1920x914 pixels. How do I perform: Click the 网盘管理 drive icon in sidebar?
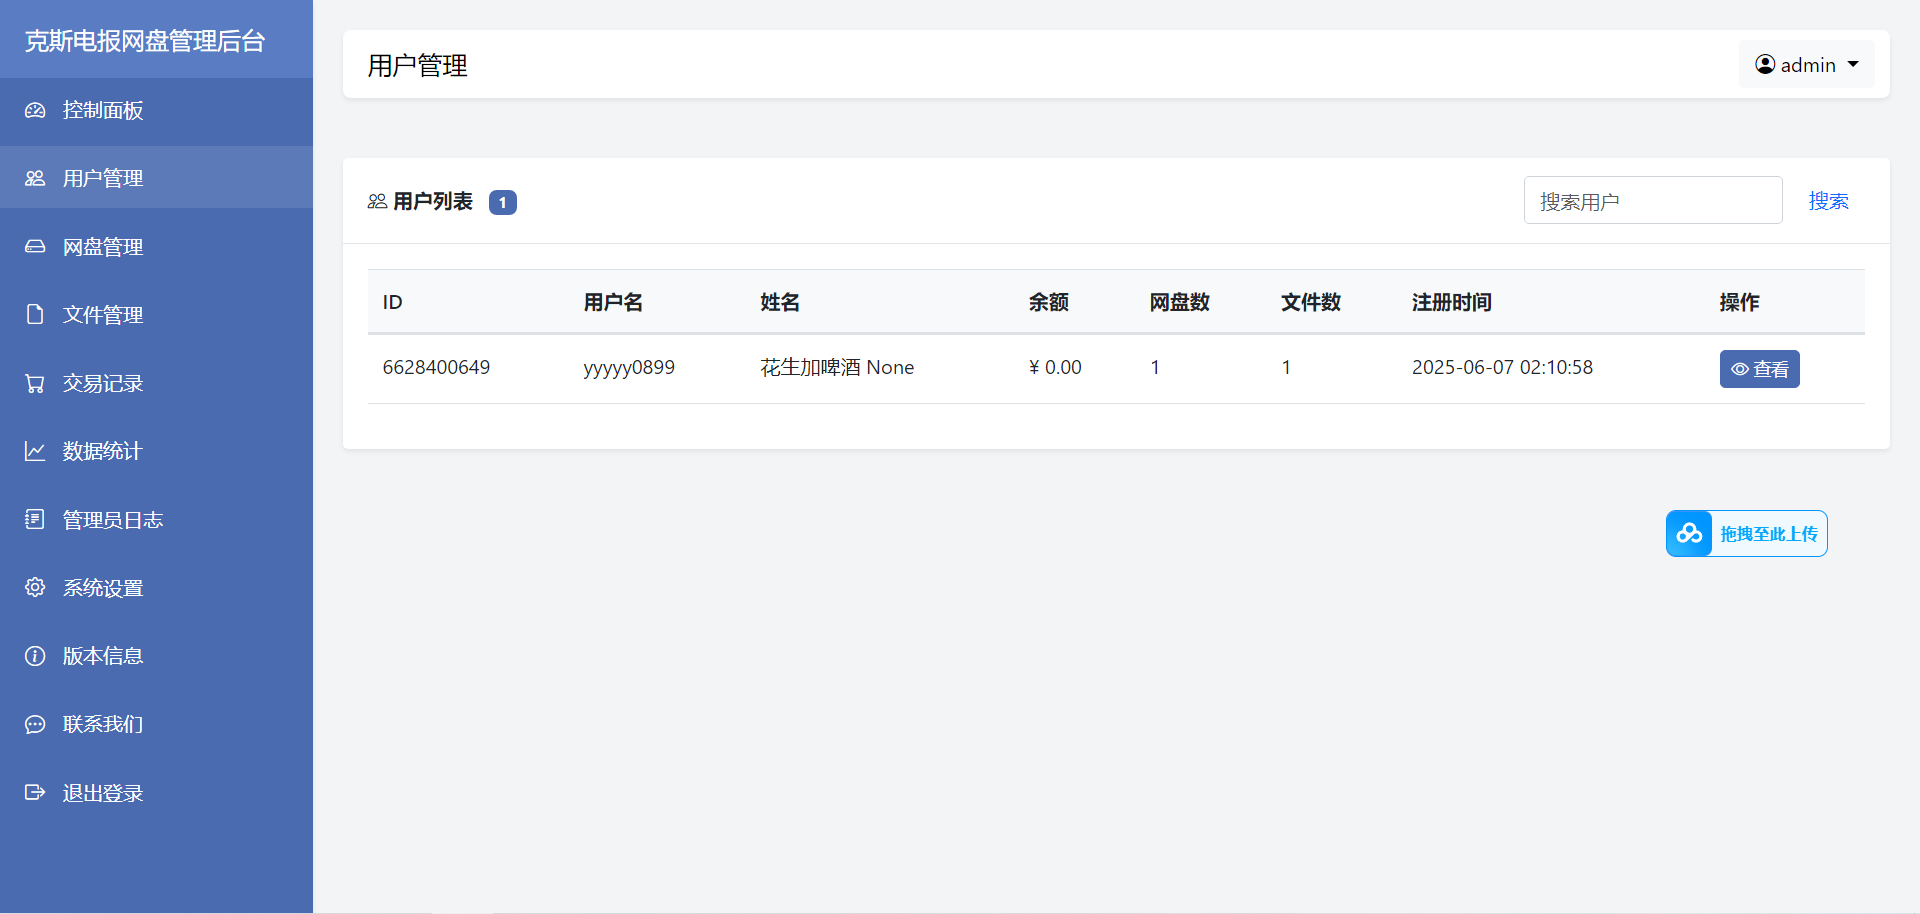[x=36, y=246]
